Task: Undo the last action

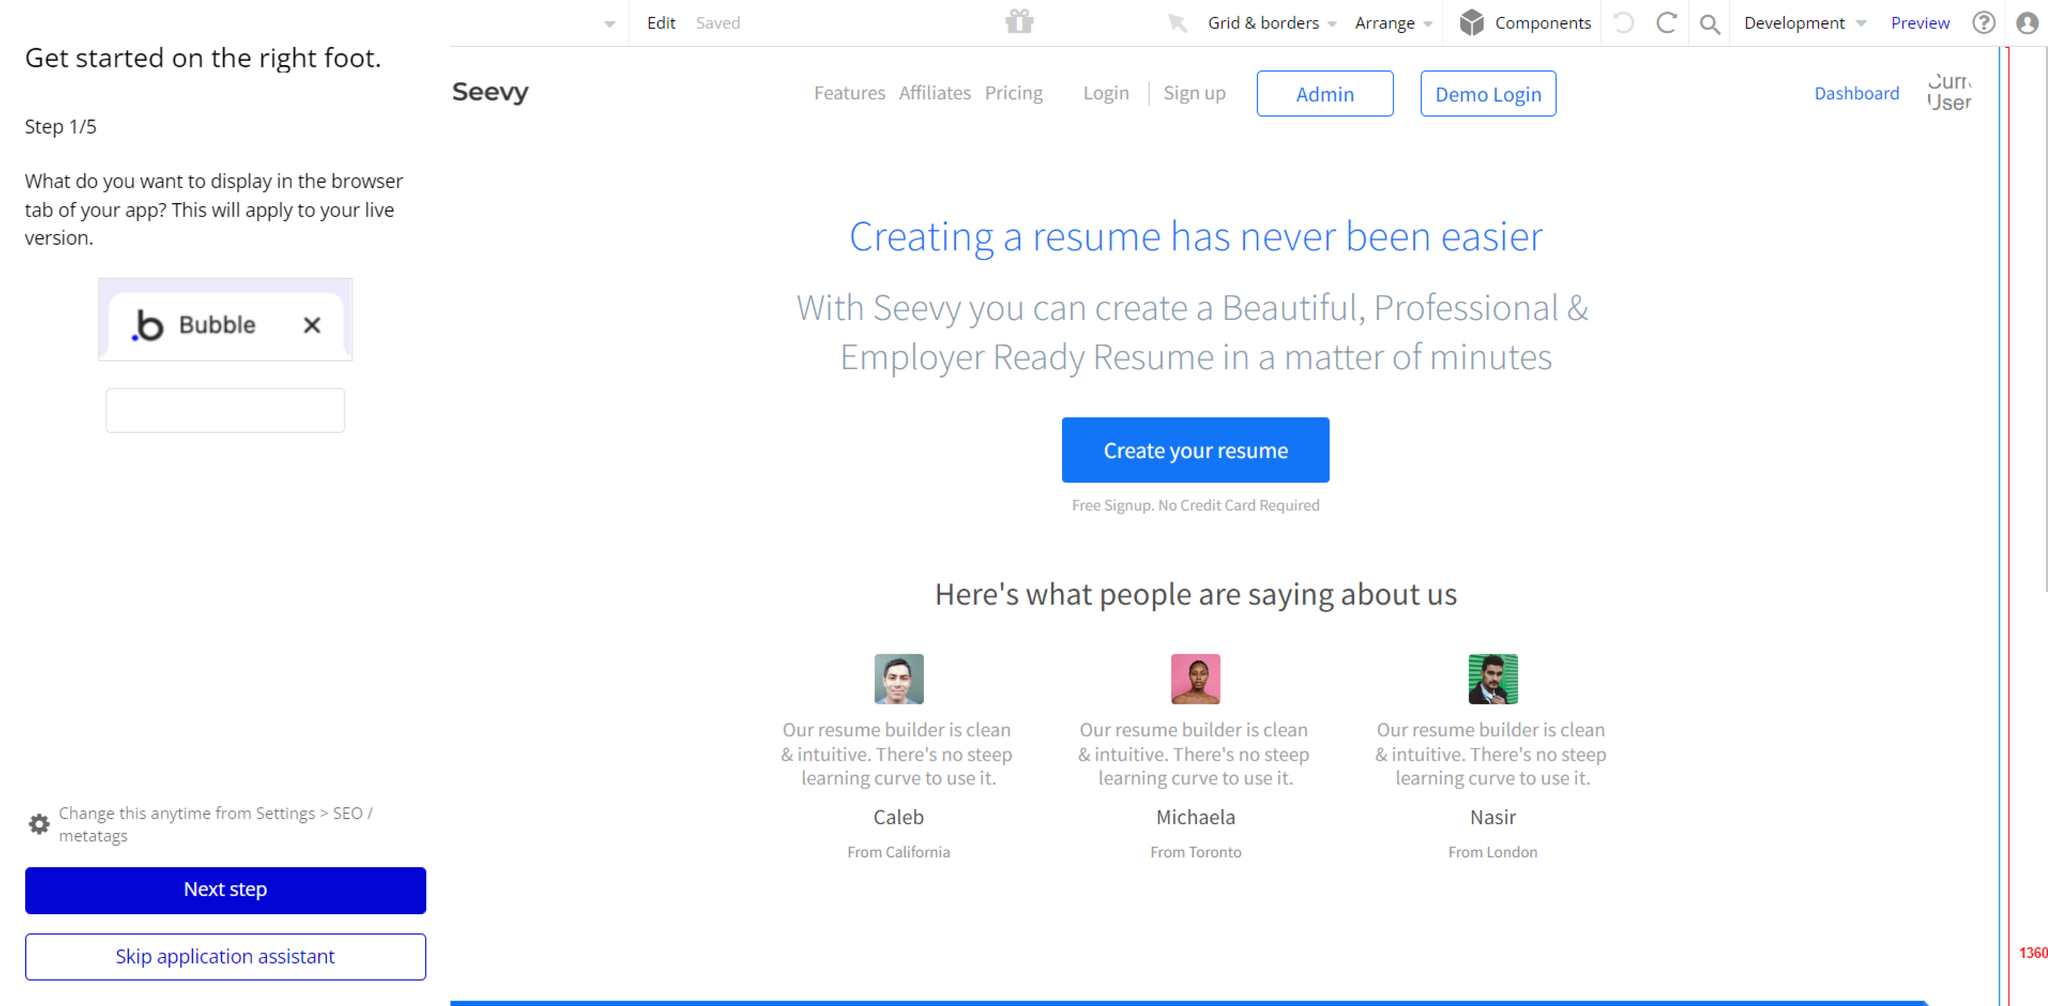Action: pyautogui.click(x=1624, y=23)
